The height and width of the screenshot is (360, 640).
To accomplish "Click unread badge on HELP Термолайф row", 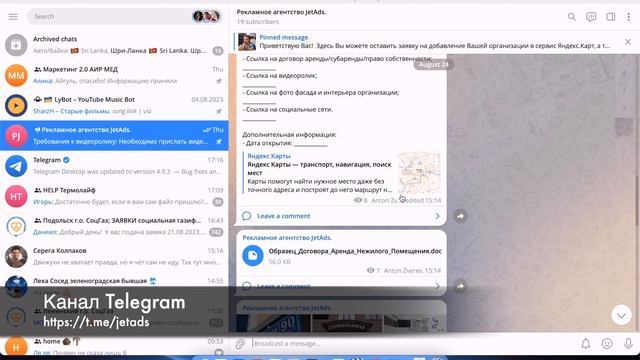I will [x=218, y=202].
